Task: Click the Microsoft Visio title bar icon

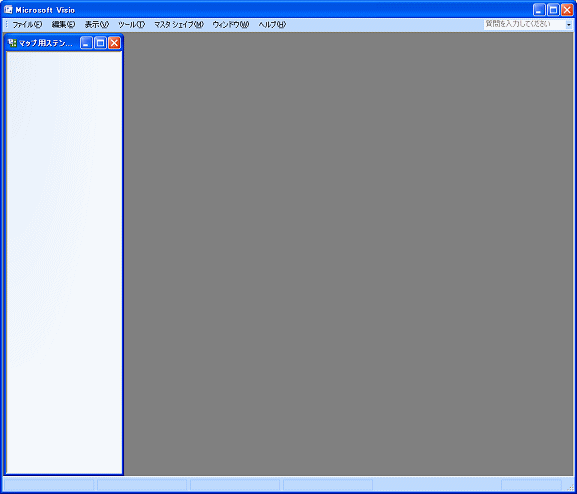Action: pos(8,10)
